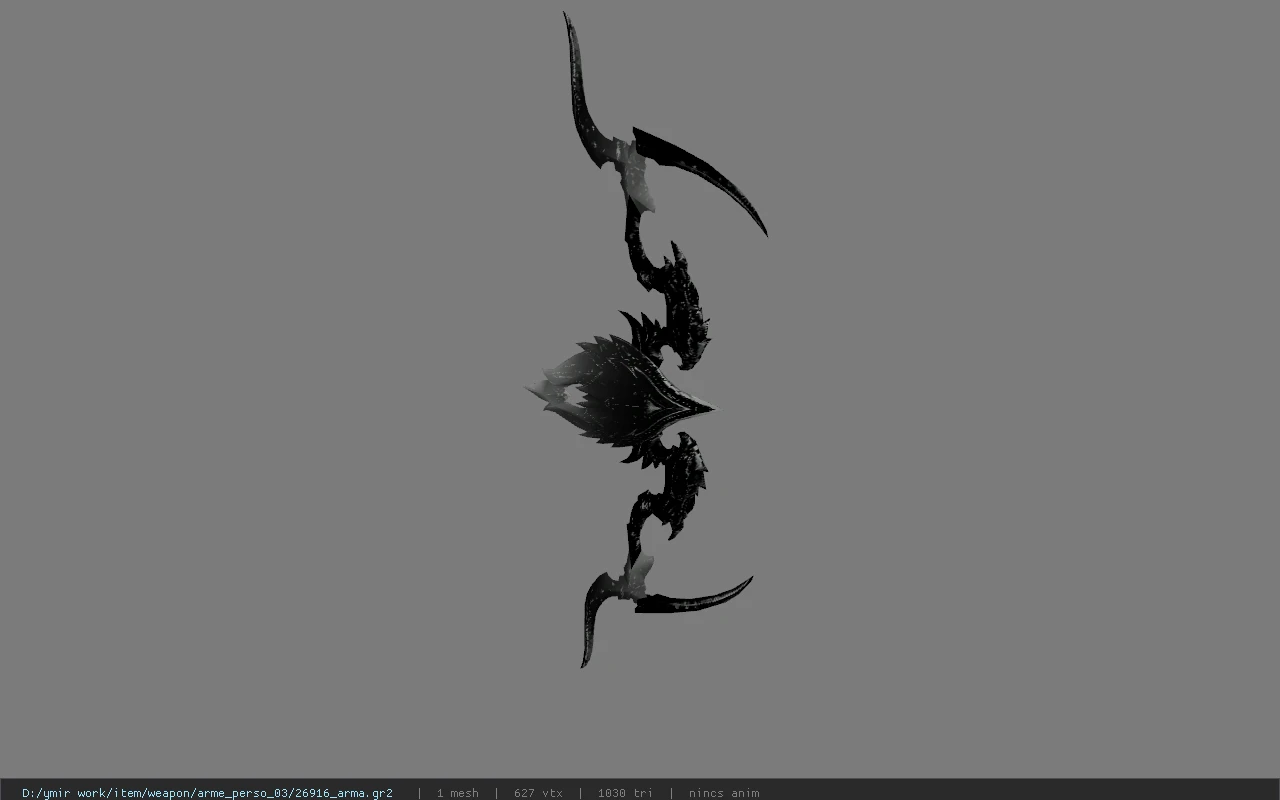Click the "nincs anim" status entry

(724, 793)
